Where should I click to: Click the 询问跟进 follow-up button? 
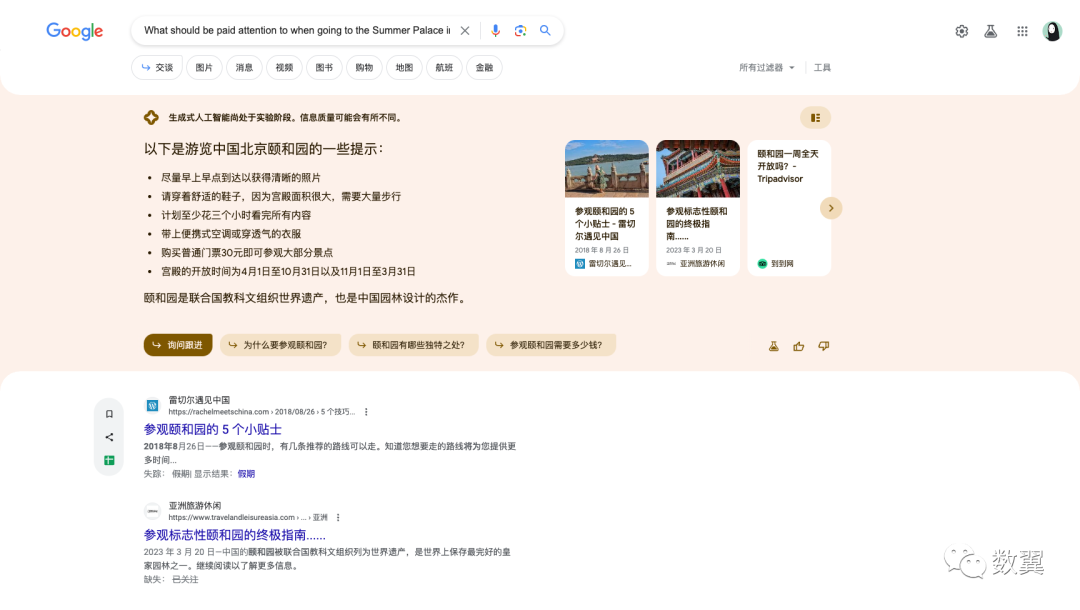click(x=178, y=345)
